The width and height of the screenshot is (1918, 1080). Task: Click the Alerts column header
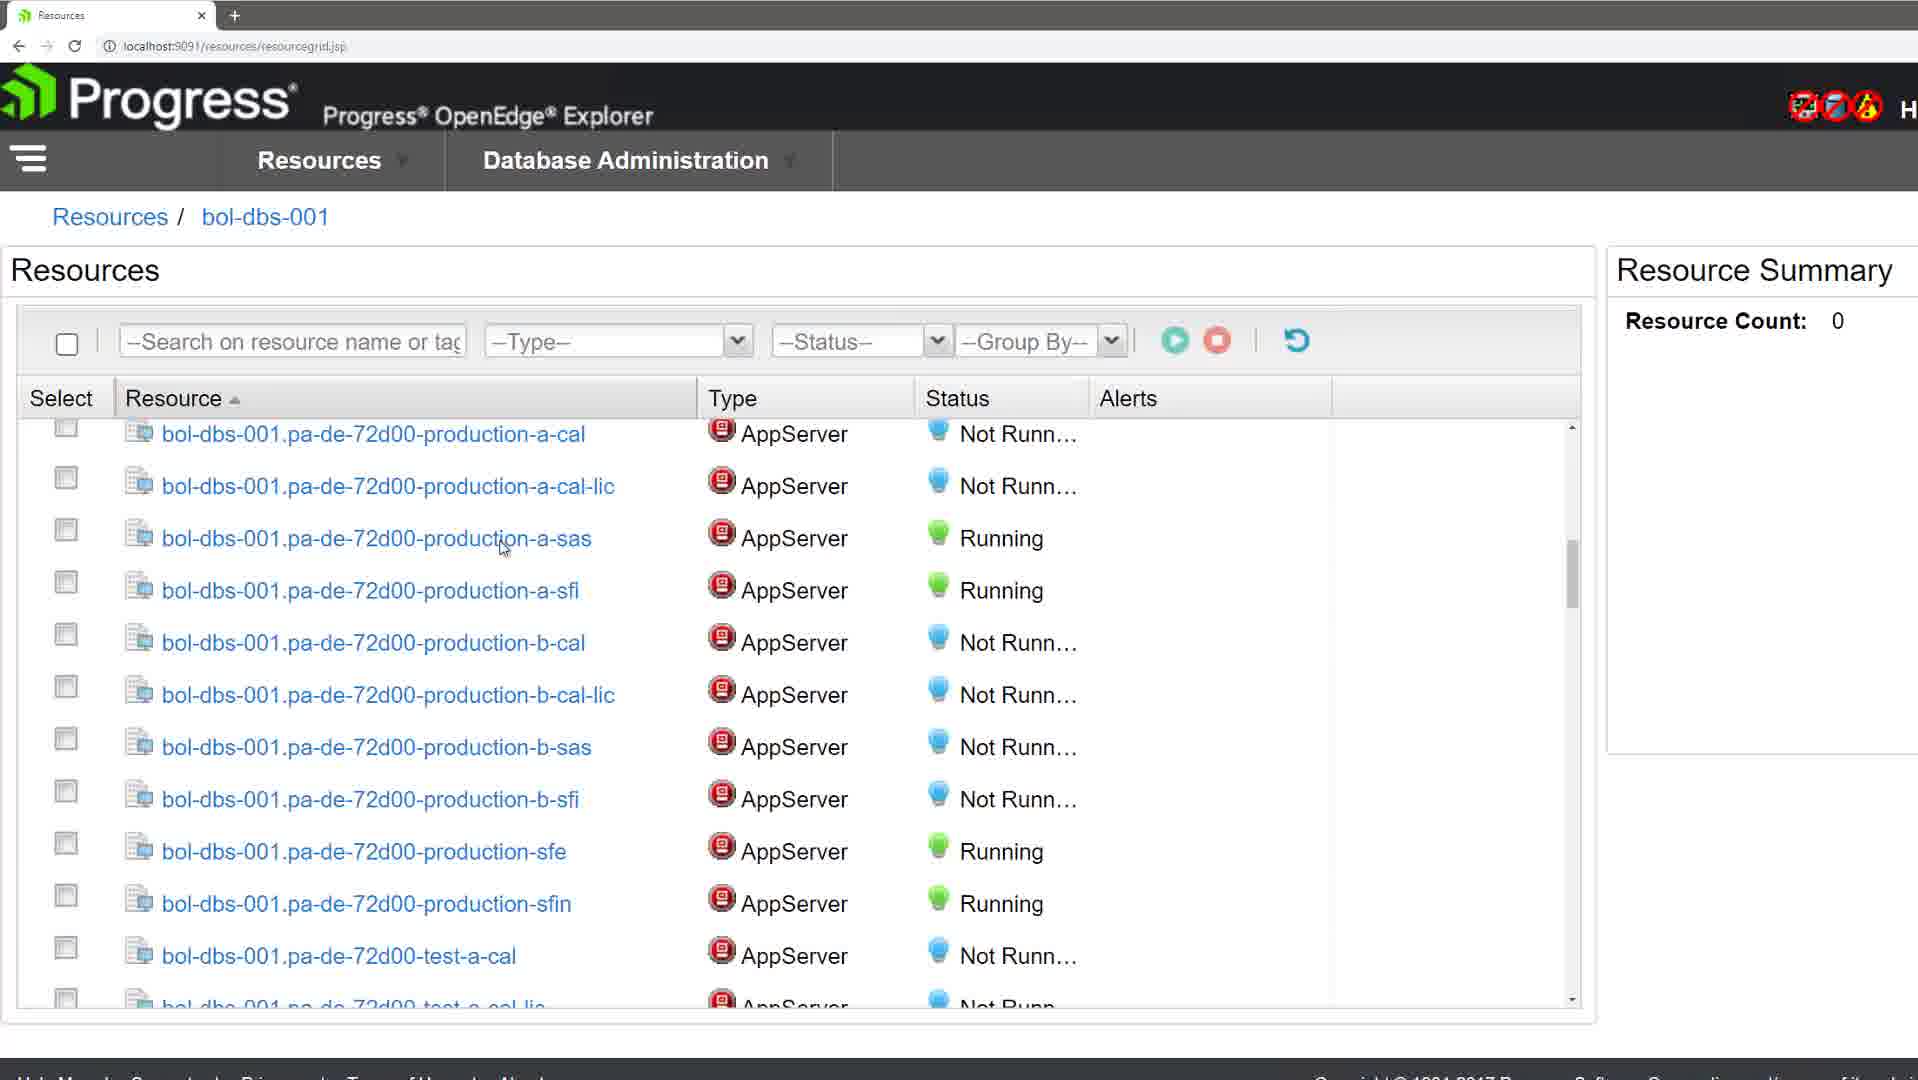coord(1210,398)
